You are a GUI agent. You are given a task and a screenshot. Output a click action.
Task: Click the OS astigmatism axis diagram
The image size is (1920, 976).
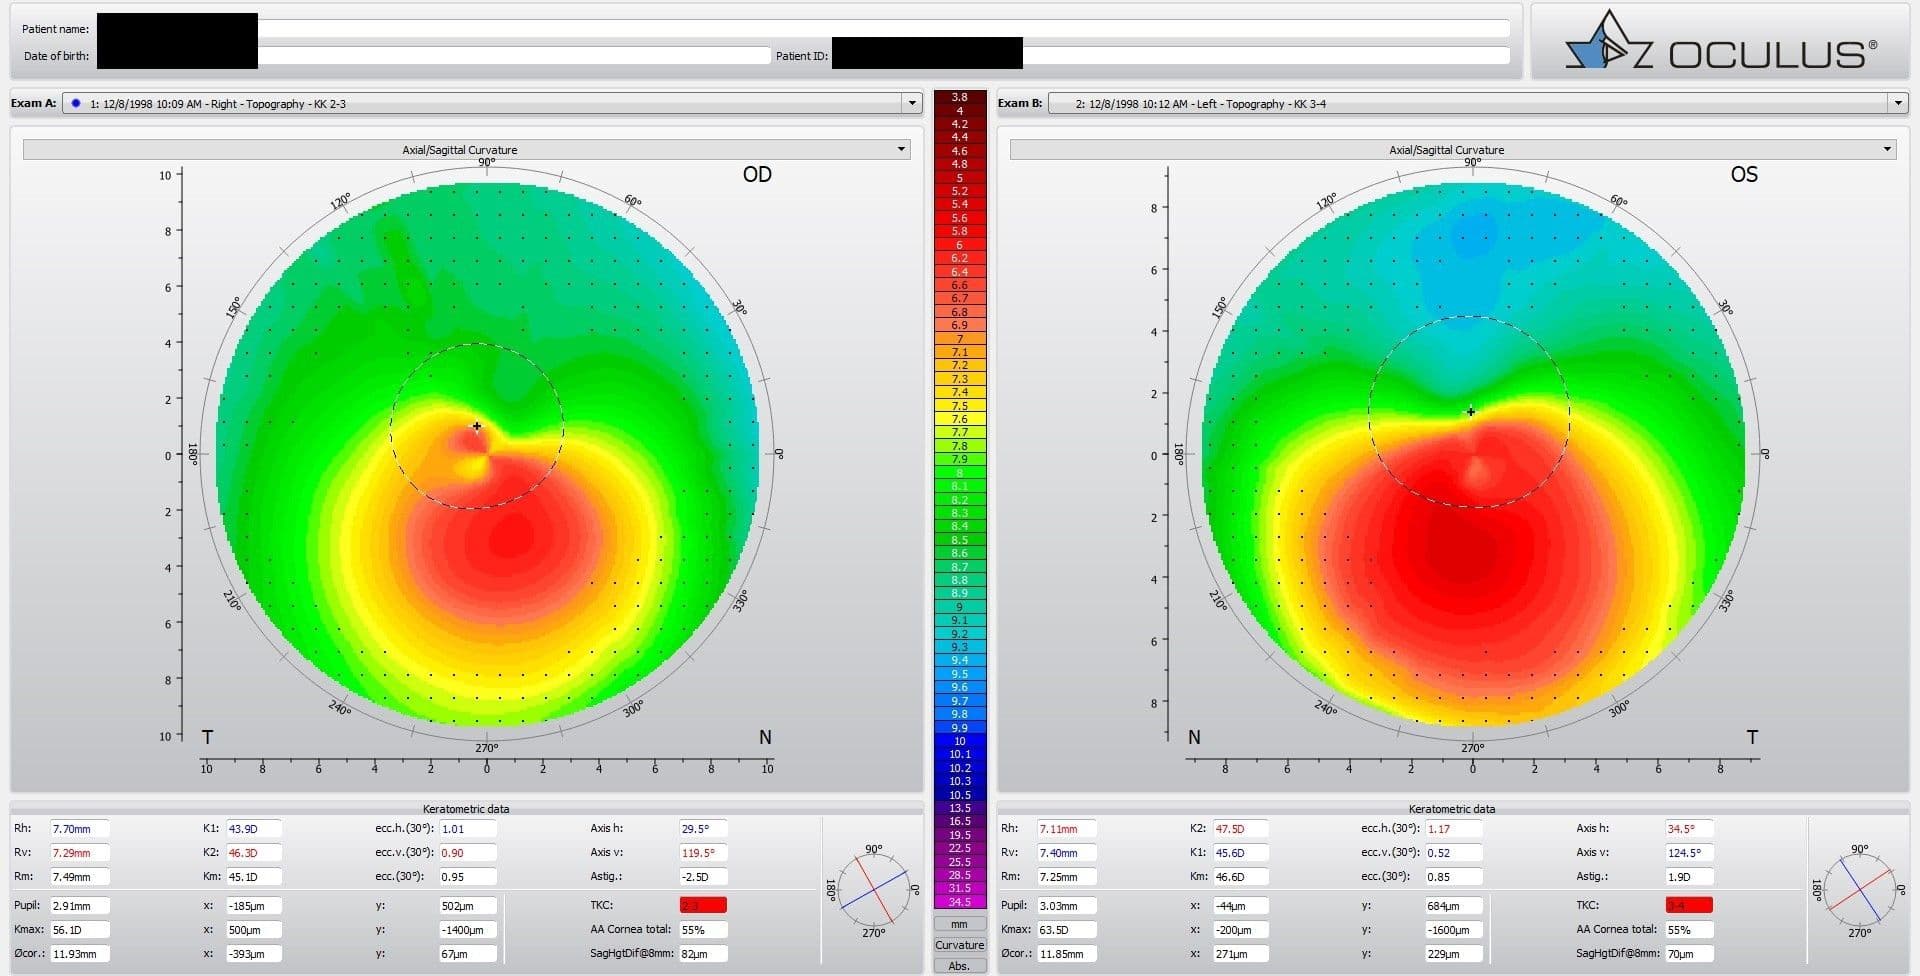tap(1859, 888)
